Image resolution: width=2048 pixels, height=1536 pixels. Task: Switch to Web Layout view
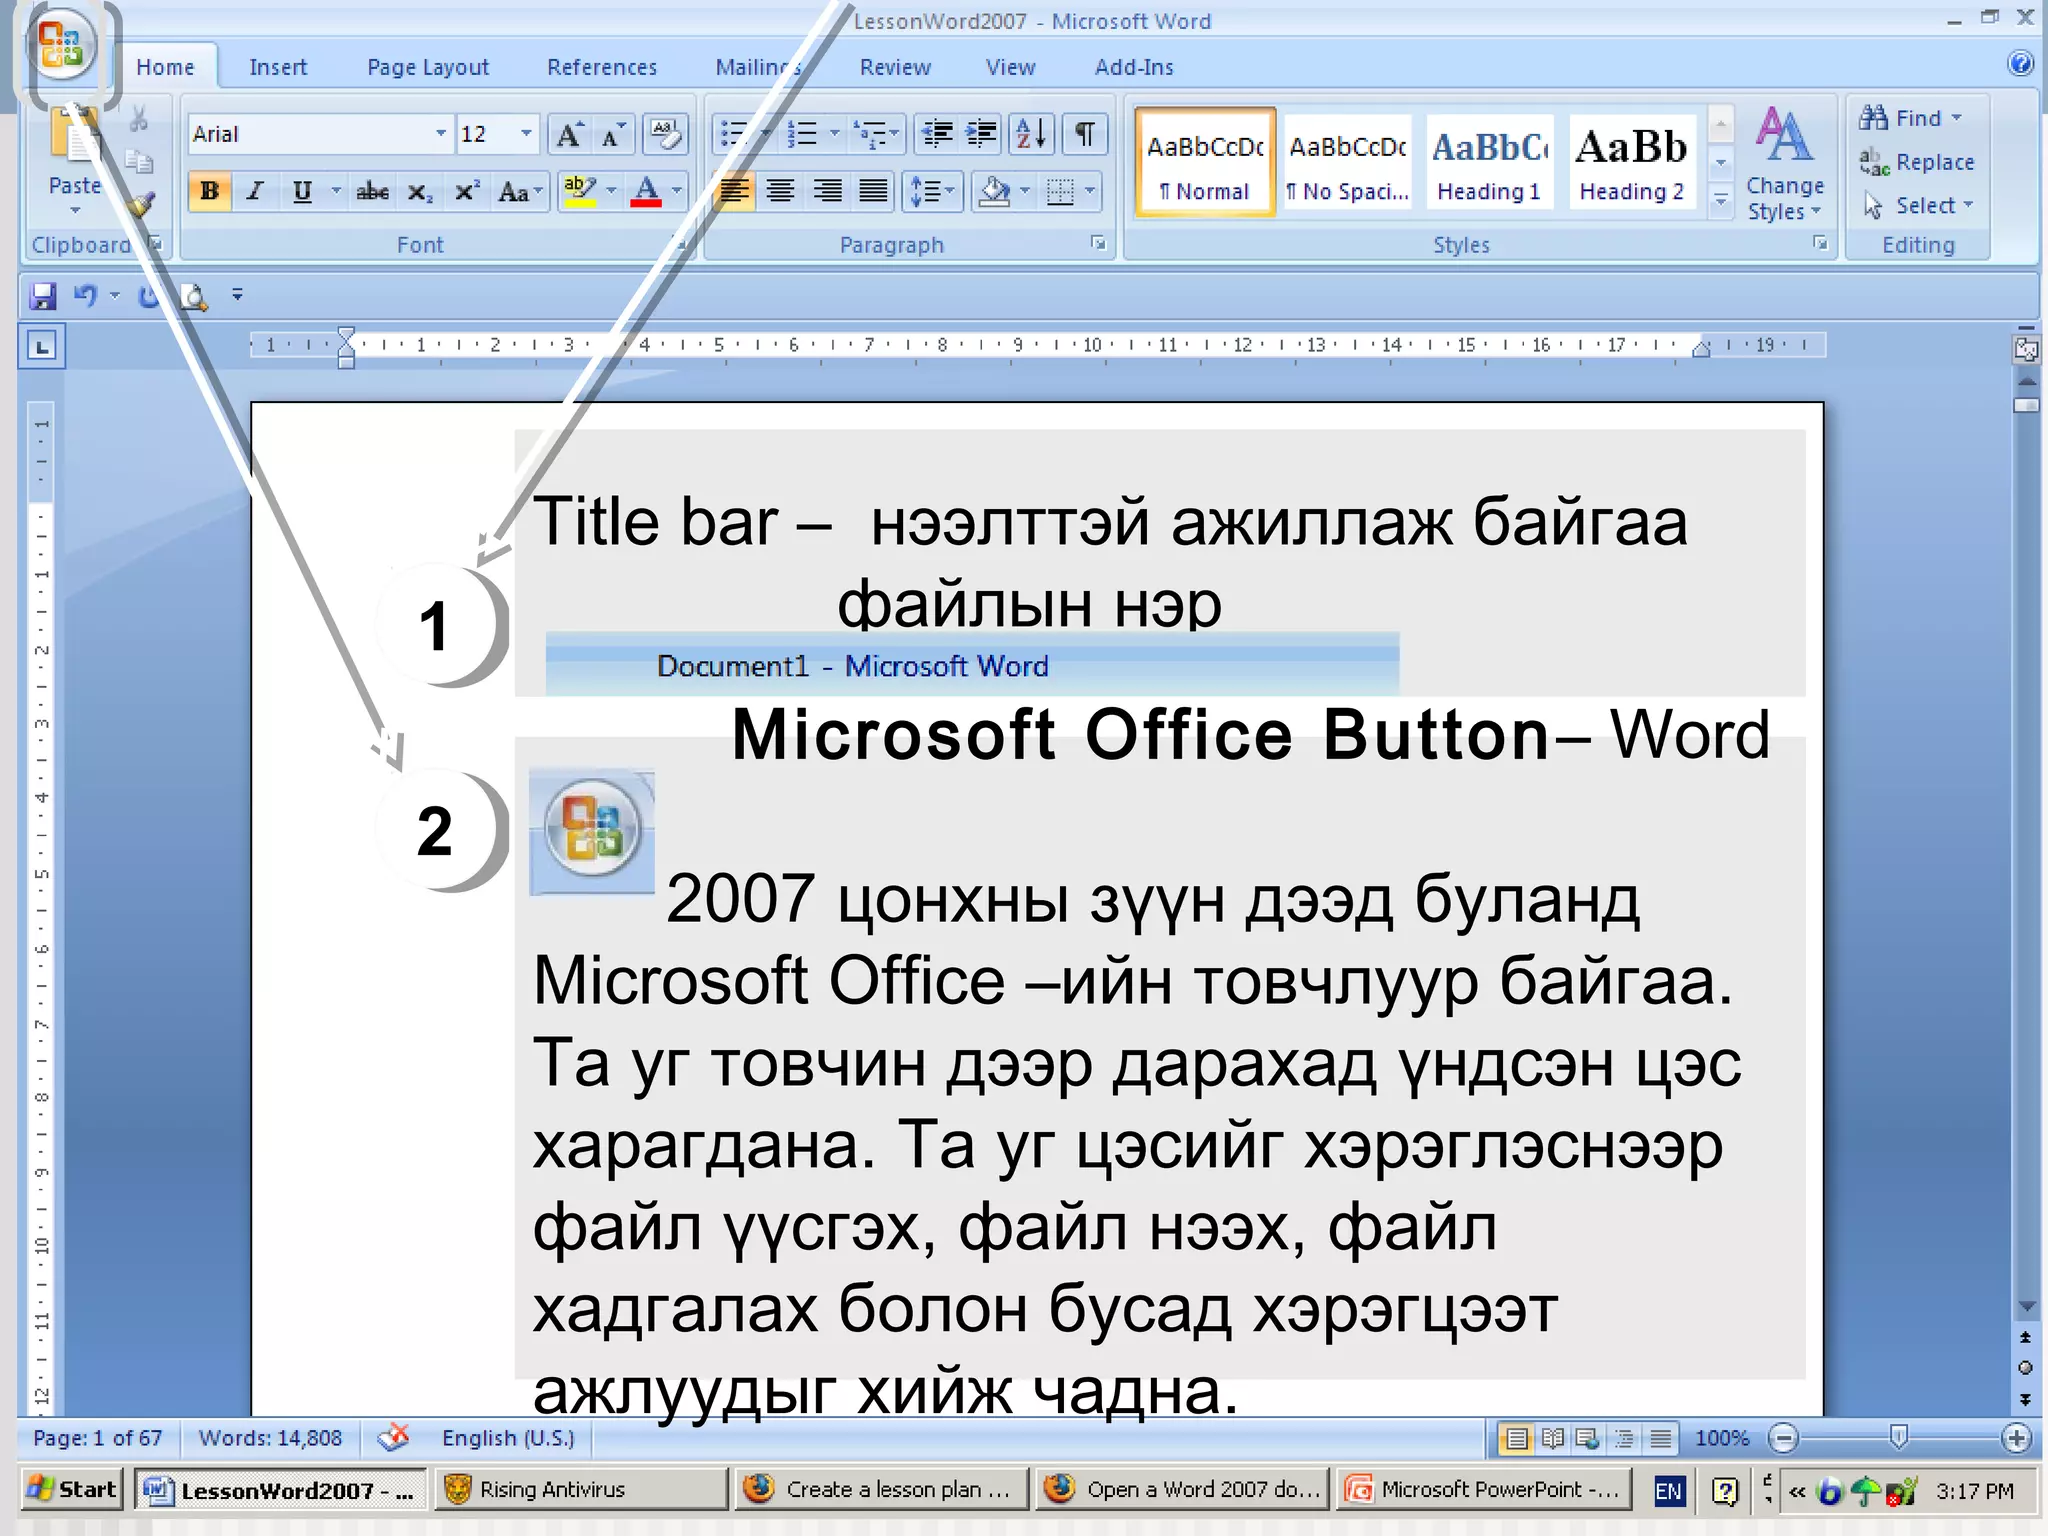[1587, 1439]
